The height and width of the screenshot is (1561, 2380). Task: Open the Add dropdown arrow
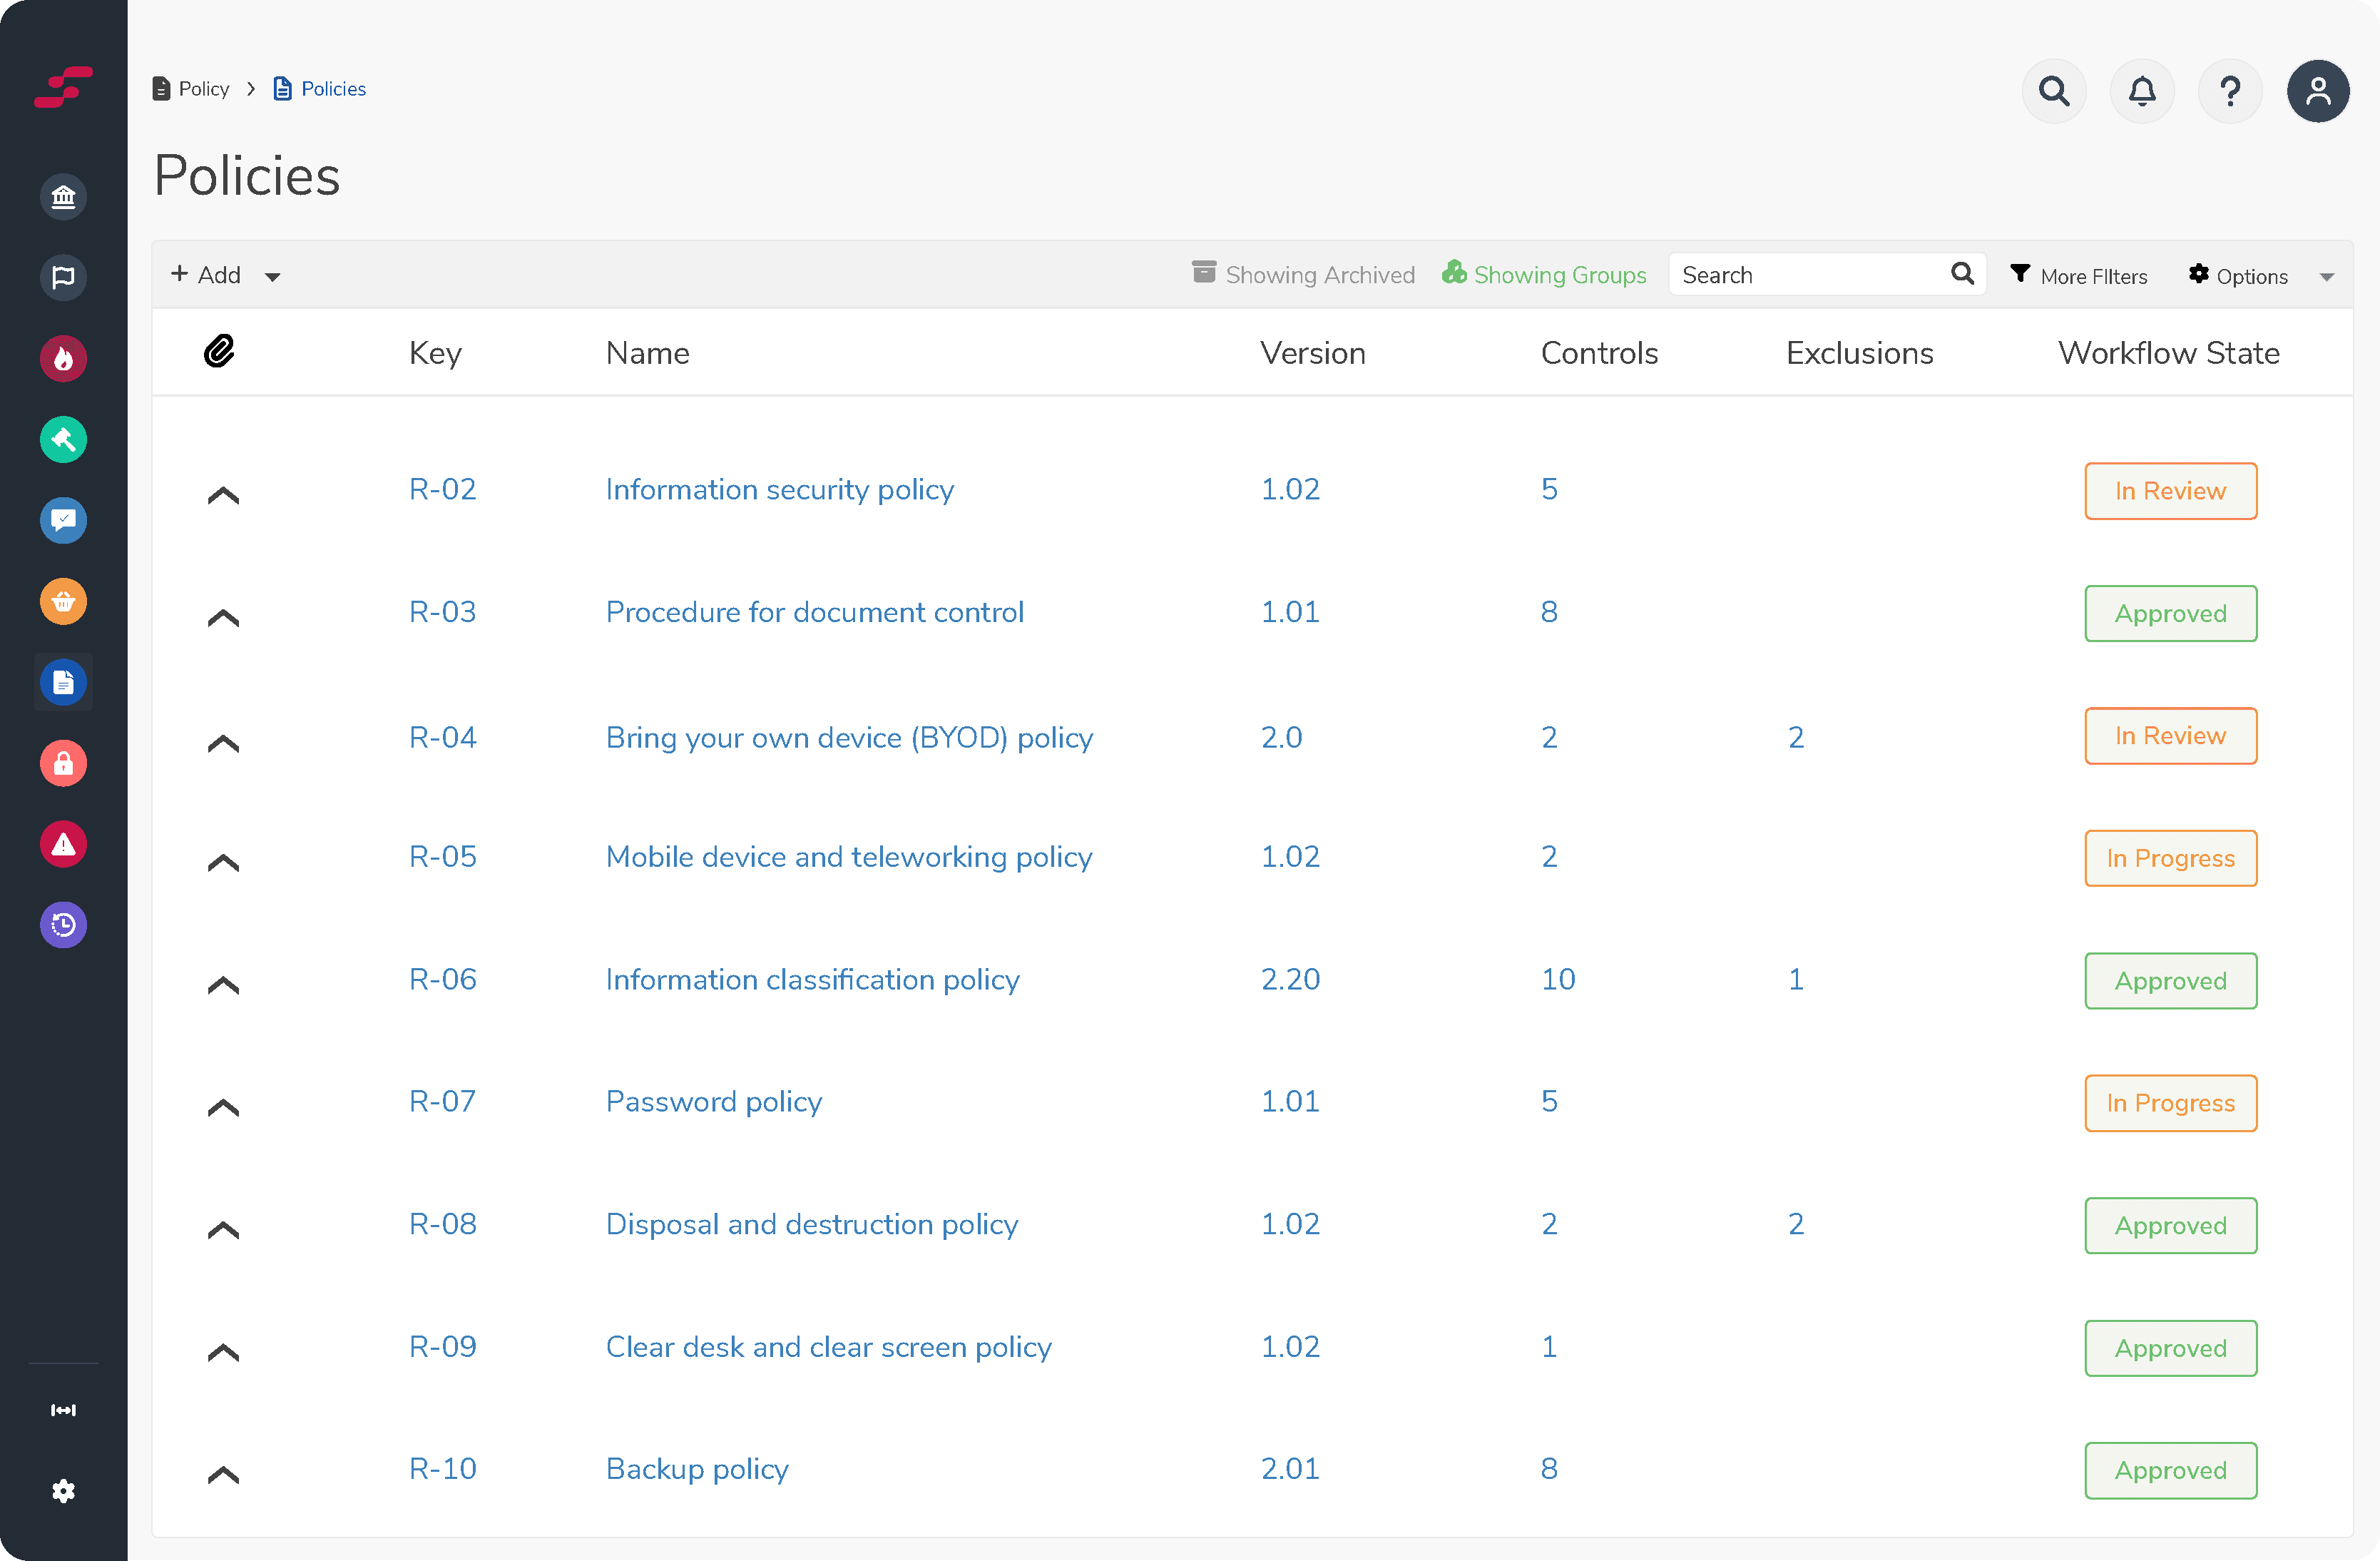coord(272,277)
